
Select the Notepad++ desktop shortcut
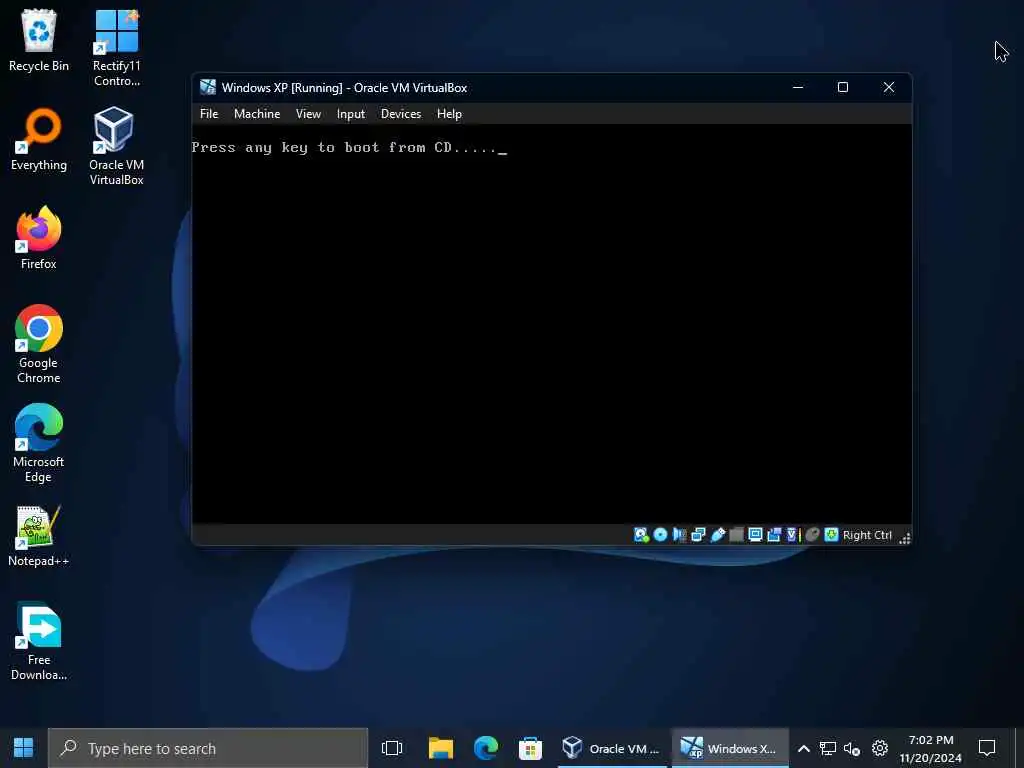coord(39,536)
